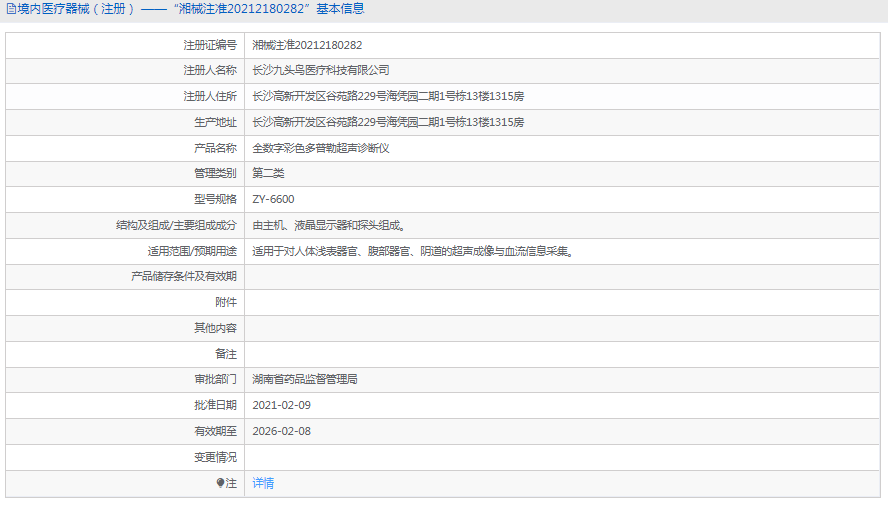
Task: Click the 审批部门 label
Action: pos(215,380)
